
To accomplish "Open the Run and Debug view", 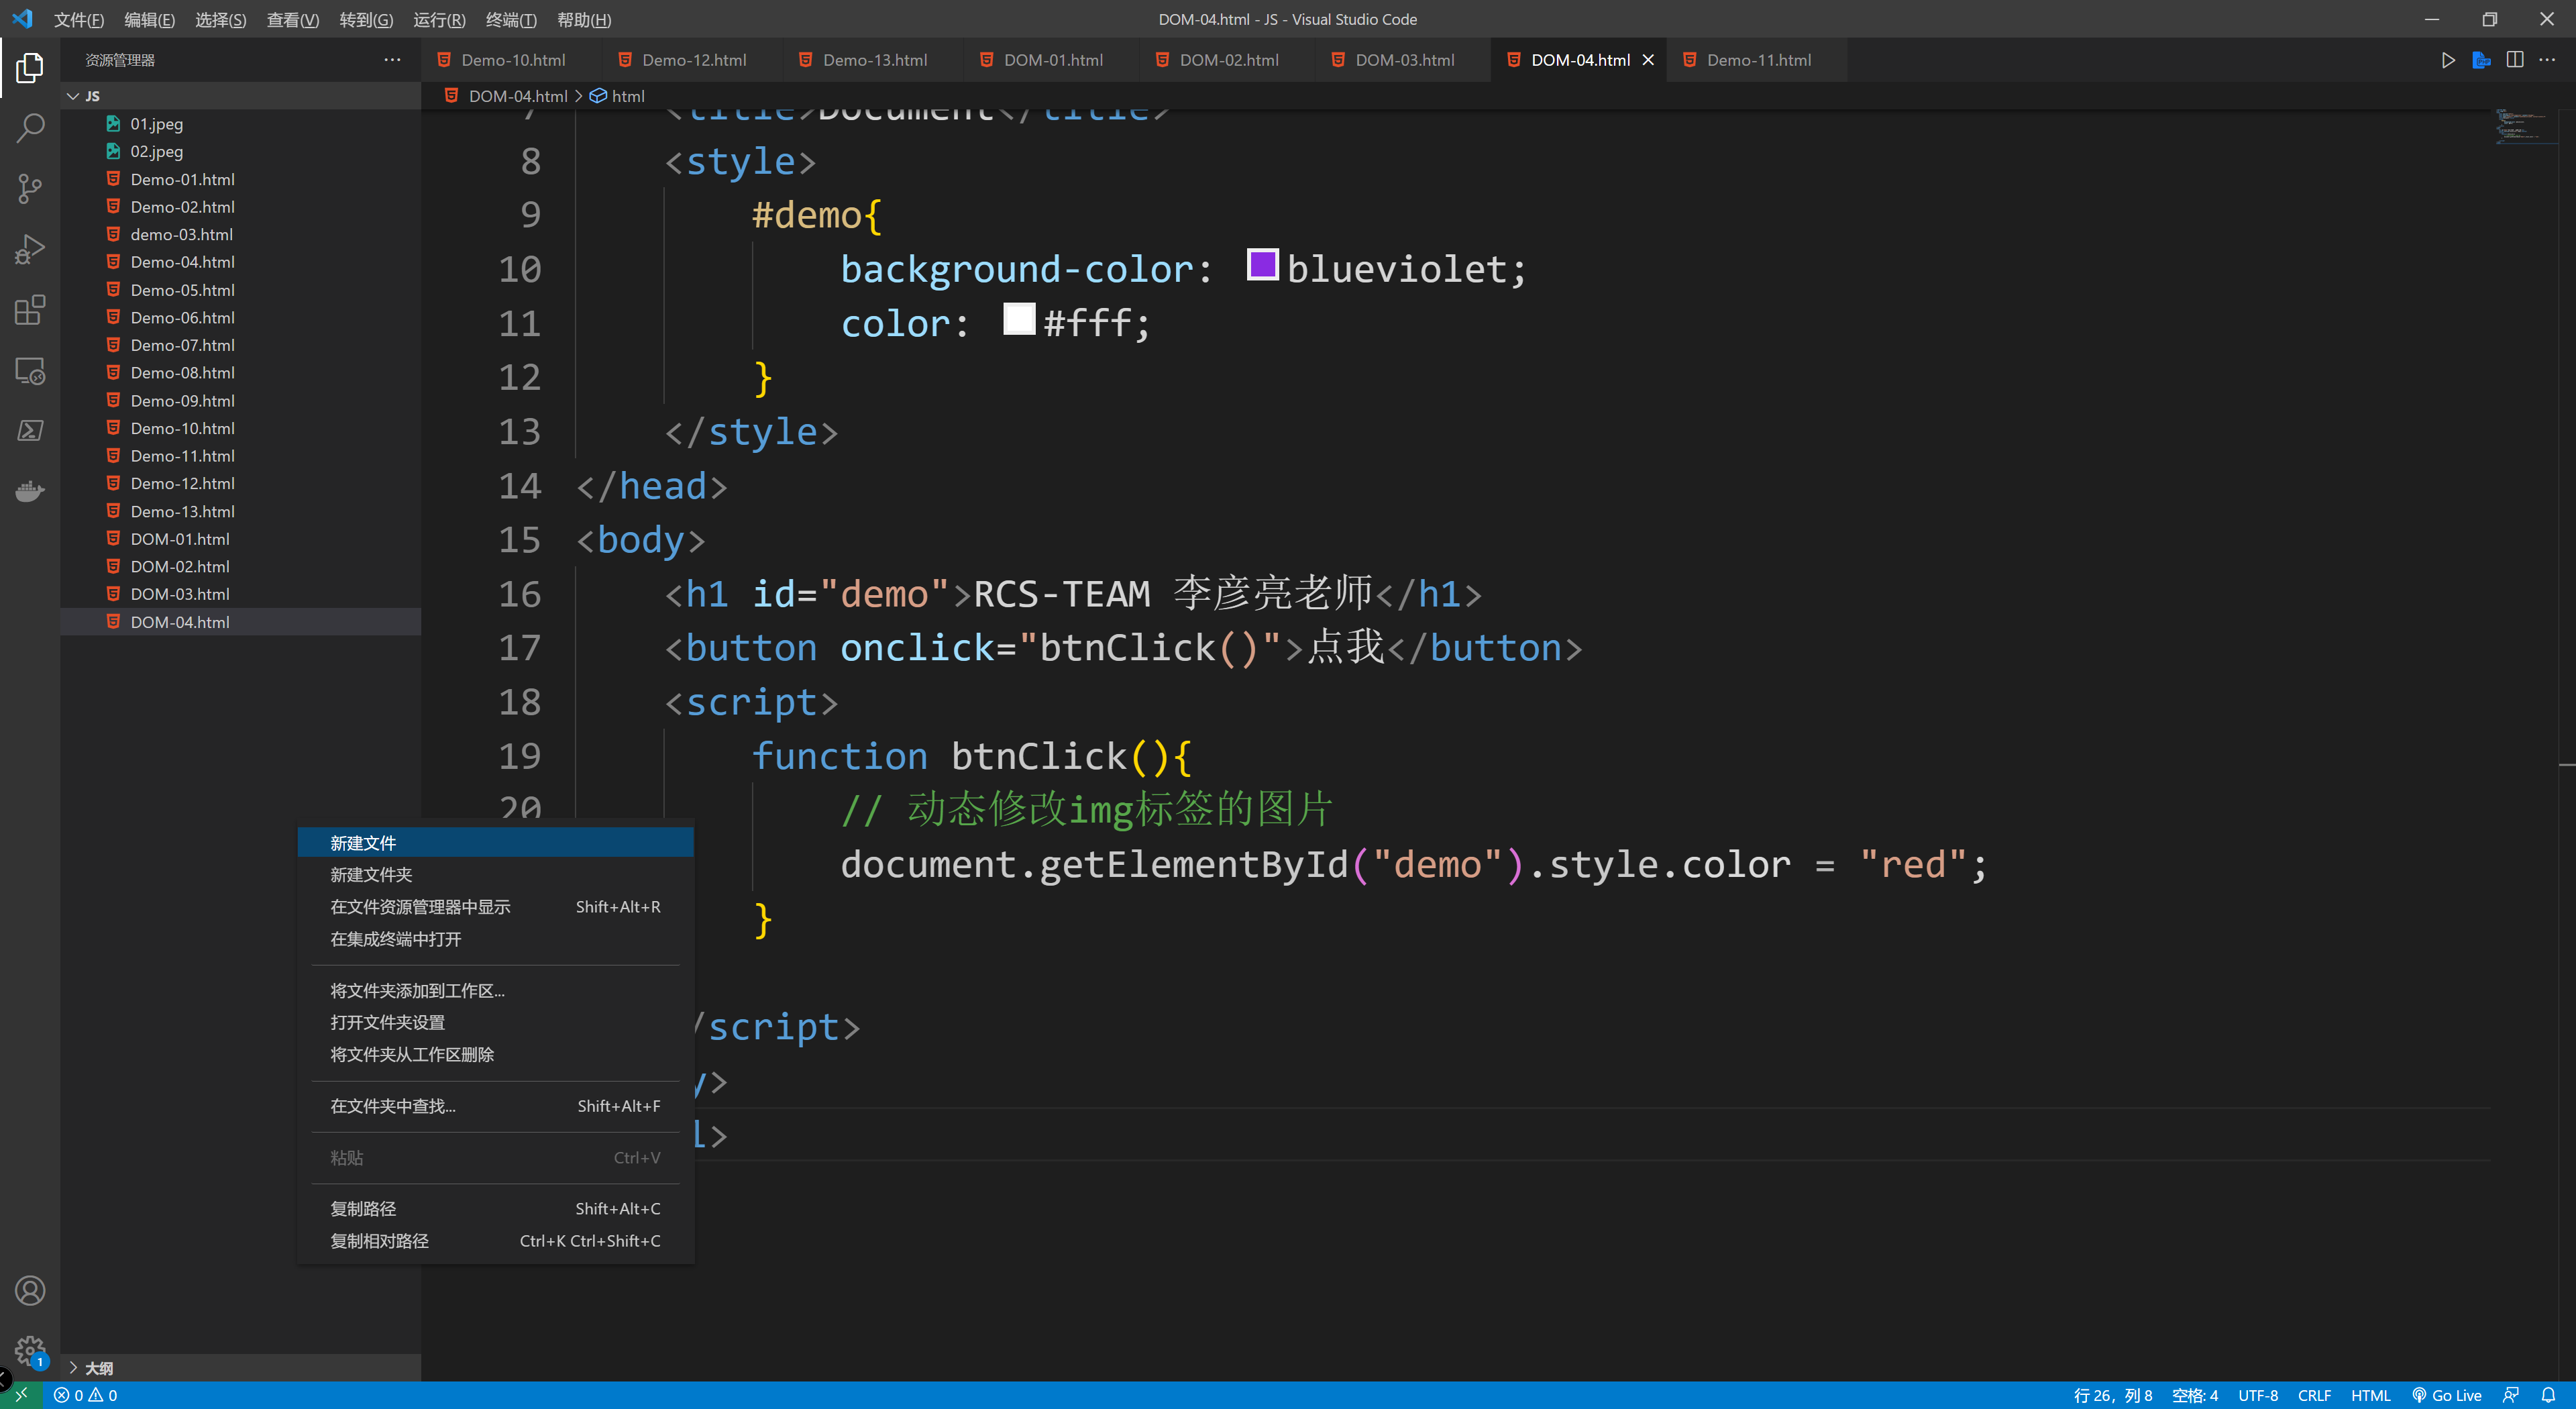I will click(30, 249).
